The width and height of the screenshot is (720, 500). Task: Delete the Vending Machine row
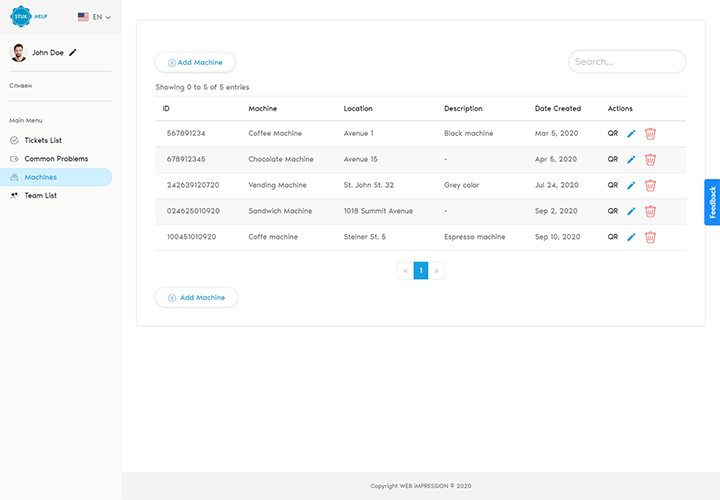(650, 185)
